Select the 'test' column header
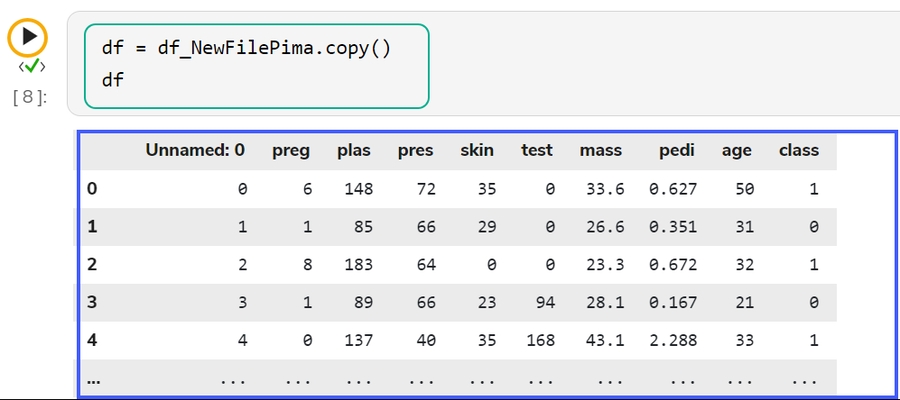The width and height of the screenshot is (900, 400). (x=537, y=151)
